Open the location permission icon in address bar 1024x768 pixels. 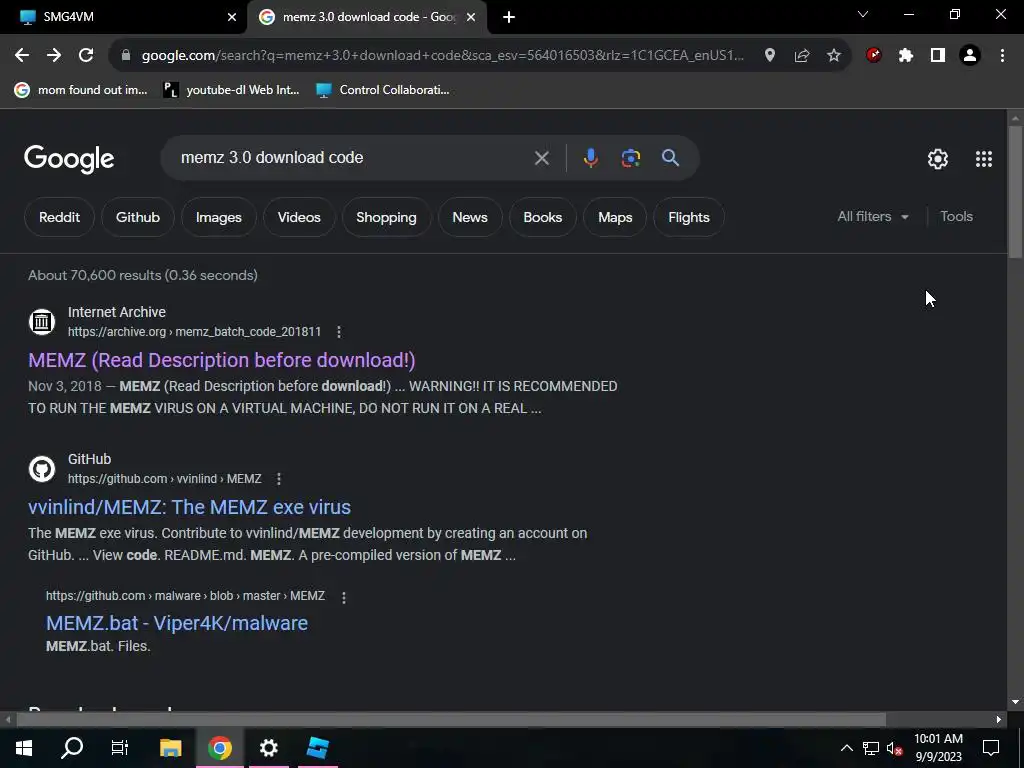coord(770,56)
